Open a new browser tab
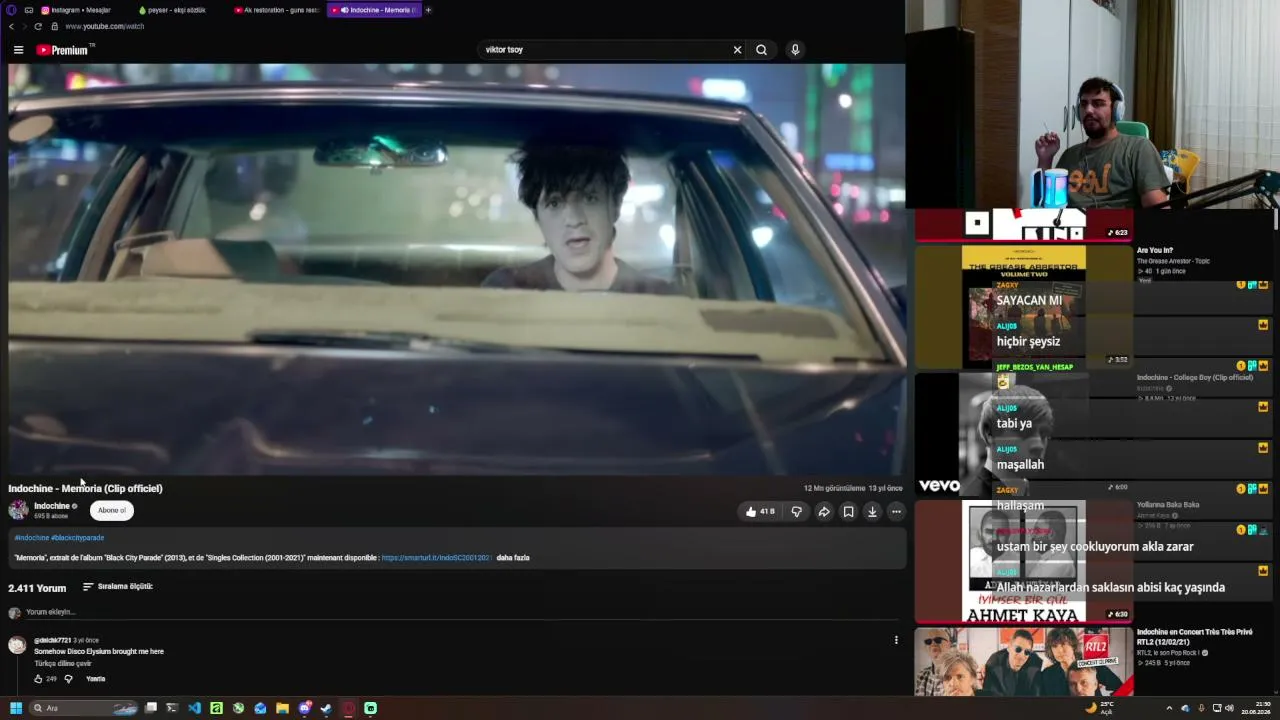The height and width of the screenshot is (720, 1280). (x=428, y=10)
